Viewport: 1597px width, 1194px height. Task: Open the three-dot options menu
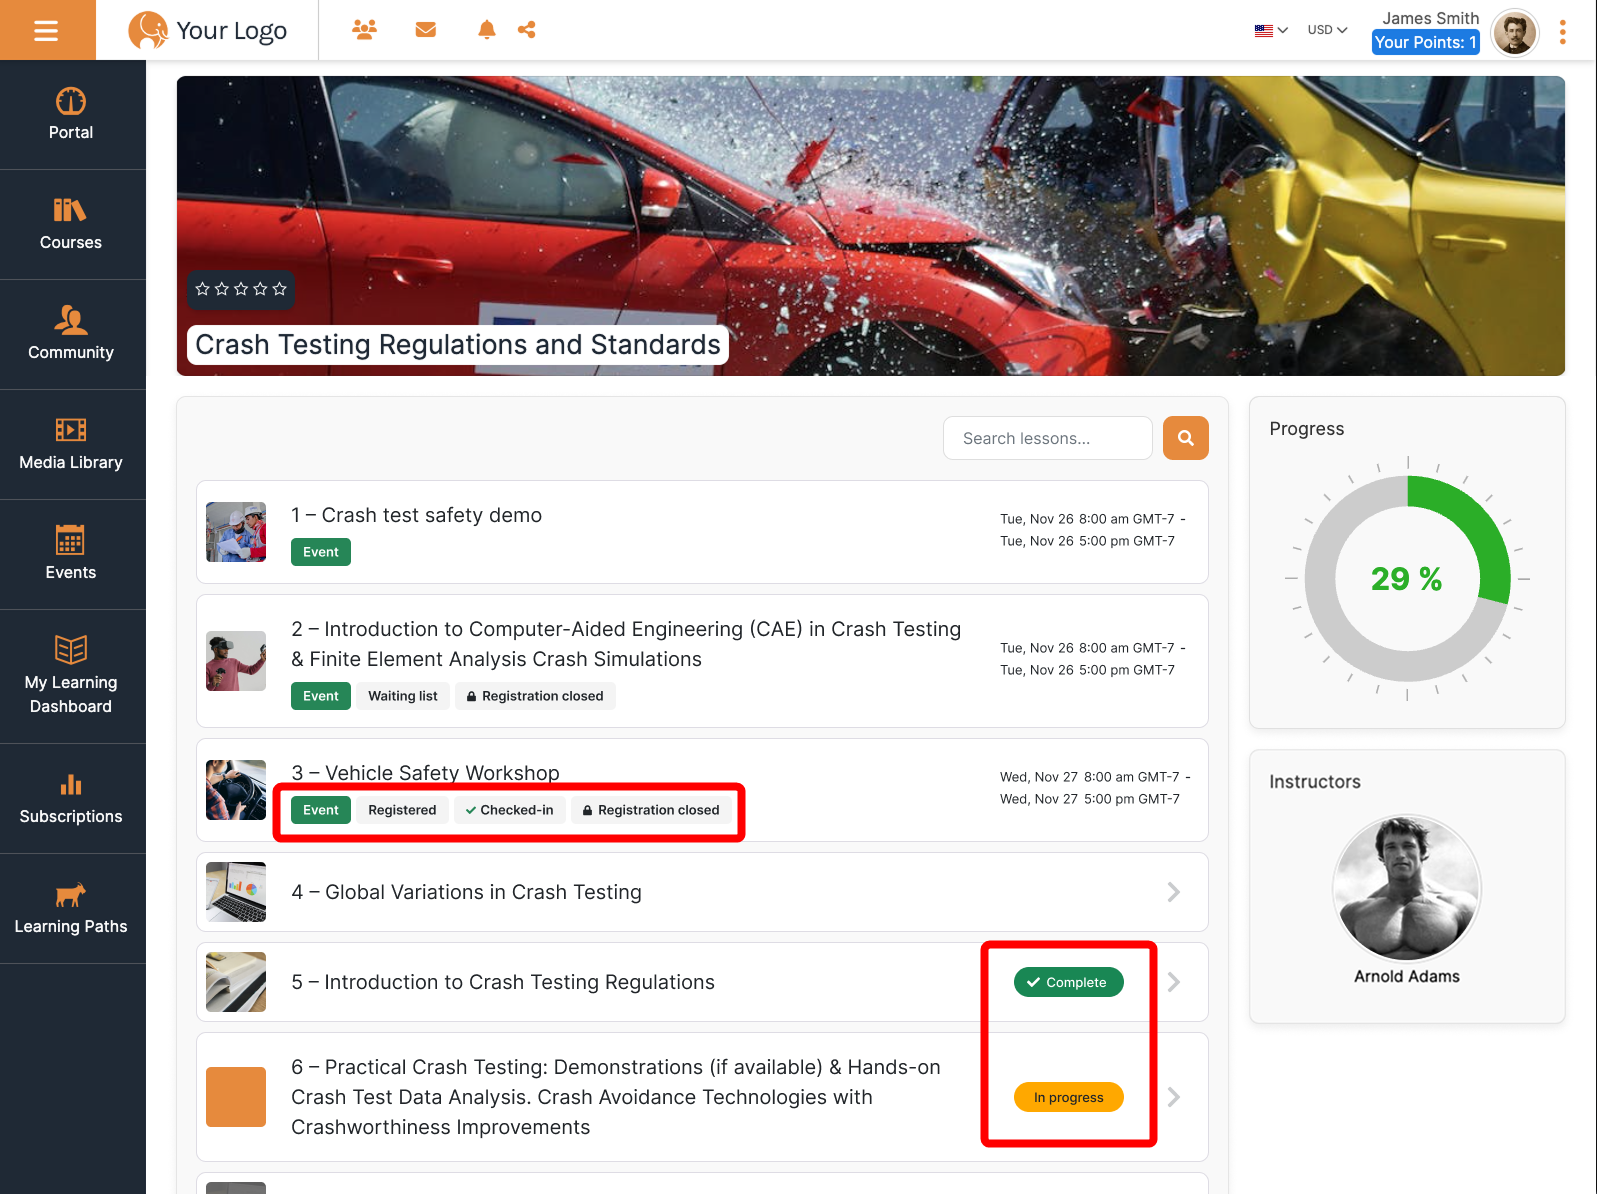click(1562, 32)
